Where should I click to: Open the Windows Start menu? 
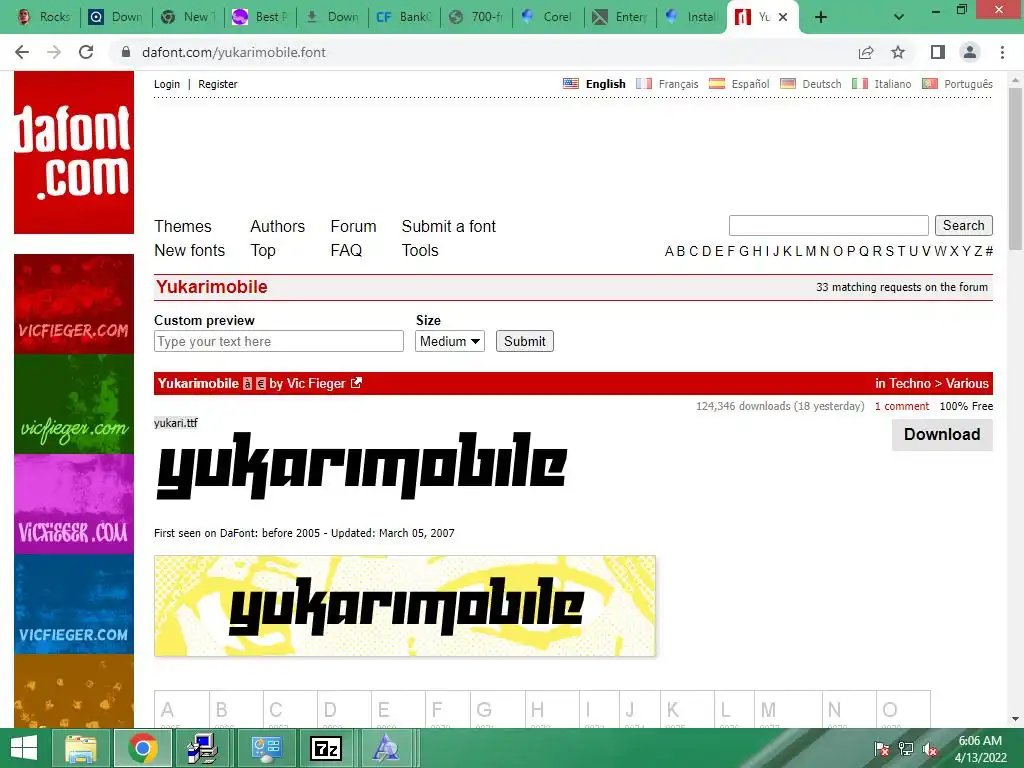(24, 748)
